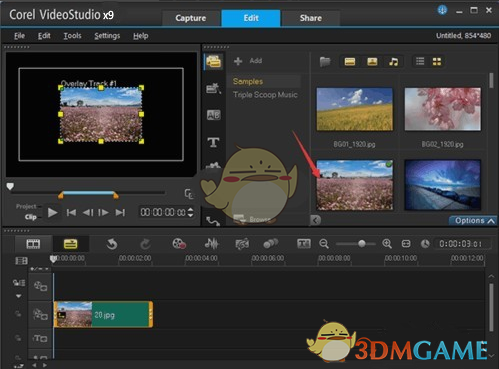Zoom in the timeline with magnifier plus
The image size is (499, 369).
(x=387, y=244)
